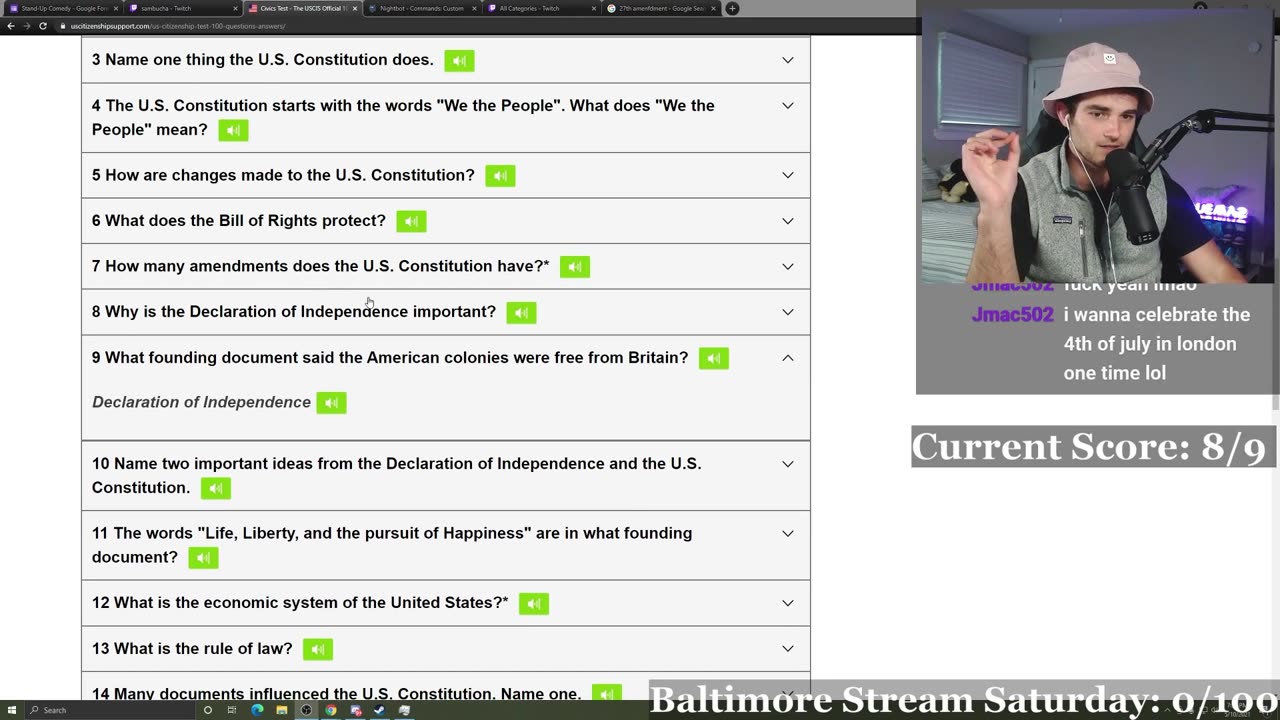Switch to sambucha Twitch tab

182,8
